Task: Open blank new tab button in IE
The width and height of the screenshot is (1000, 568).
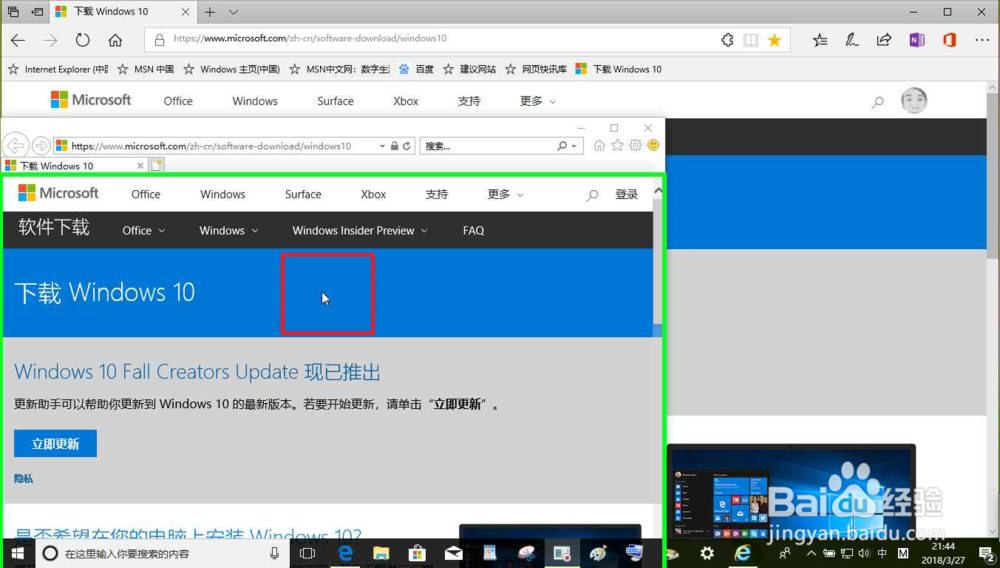Action: pyautogui.click(x=157, y=166)
